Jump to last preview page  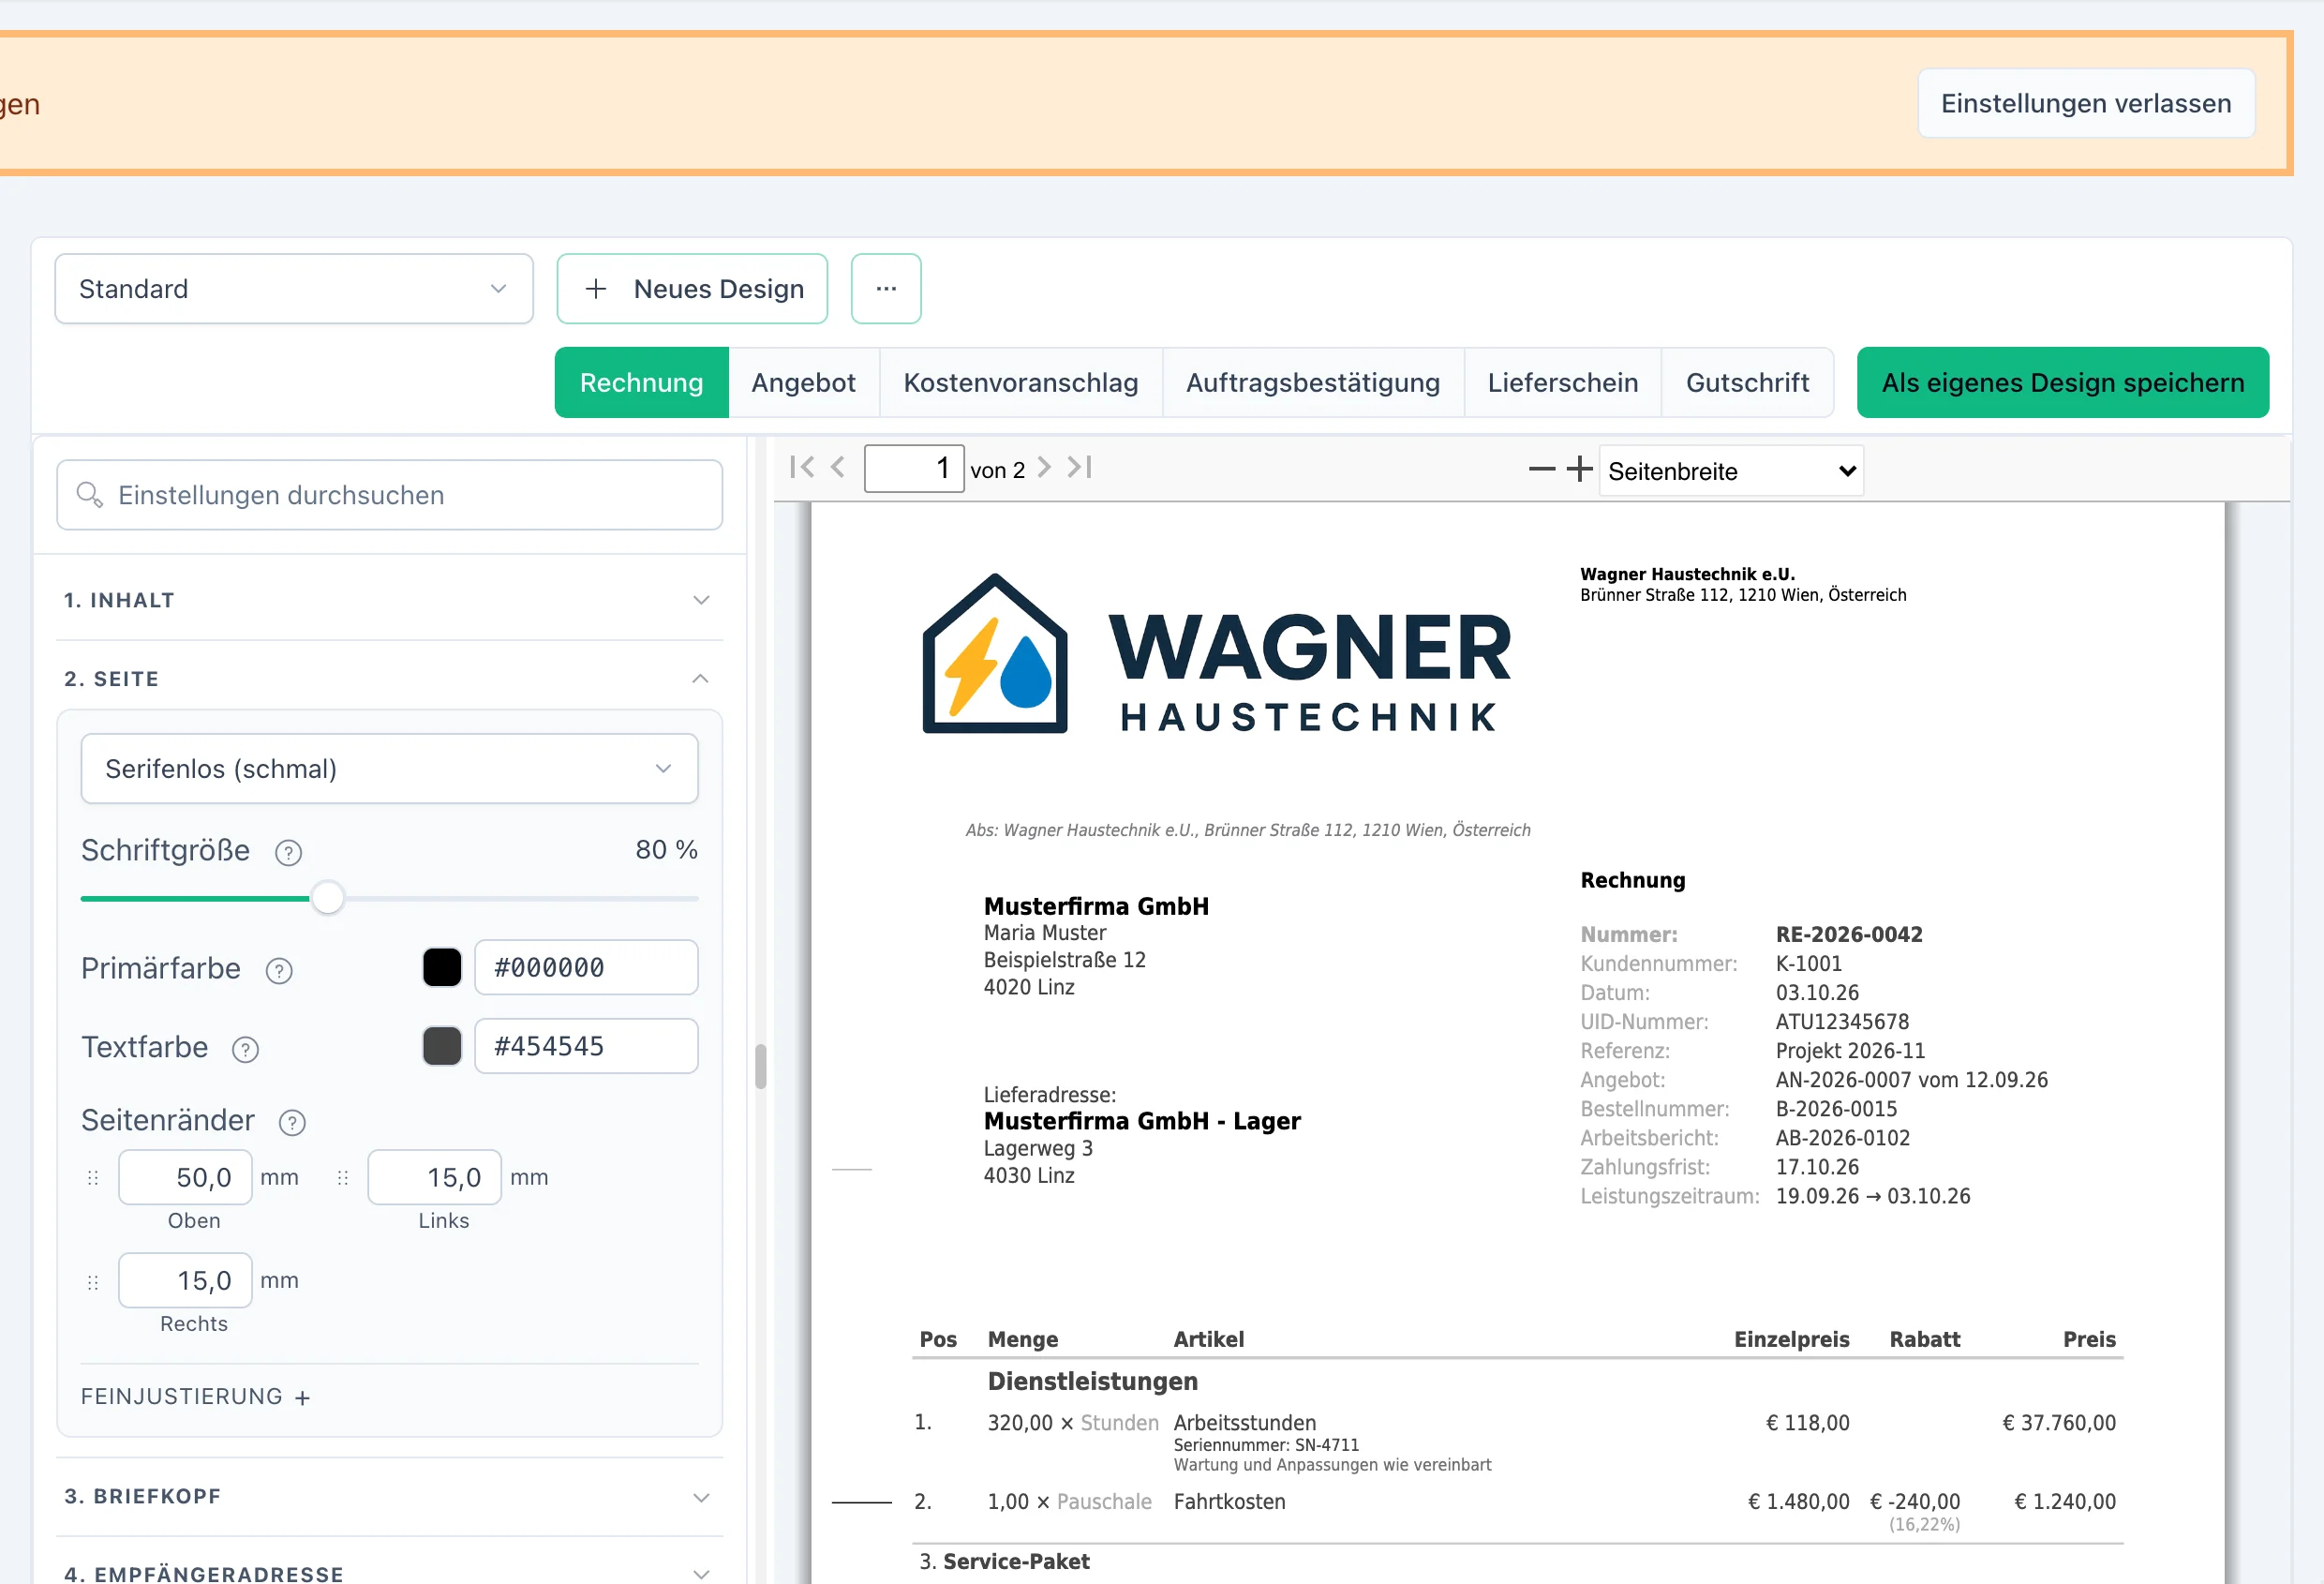(1080, 467)
